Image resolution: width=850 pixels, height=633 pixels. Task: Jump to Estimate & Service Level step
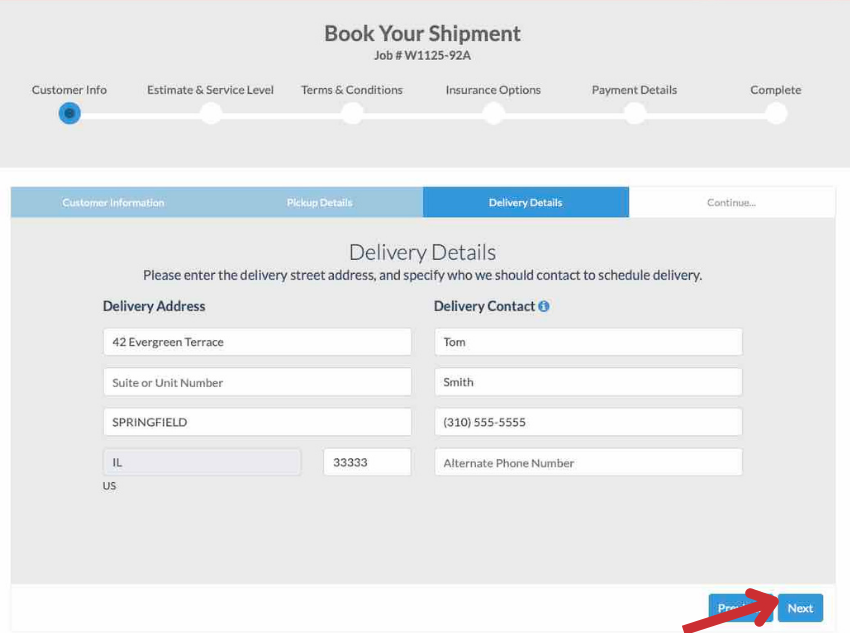click(x=210, y=113)
